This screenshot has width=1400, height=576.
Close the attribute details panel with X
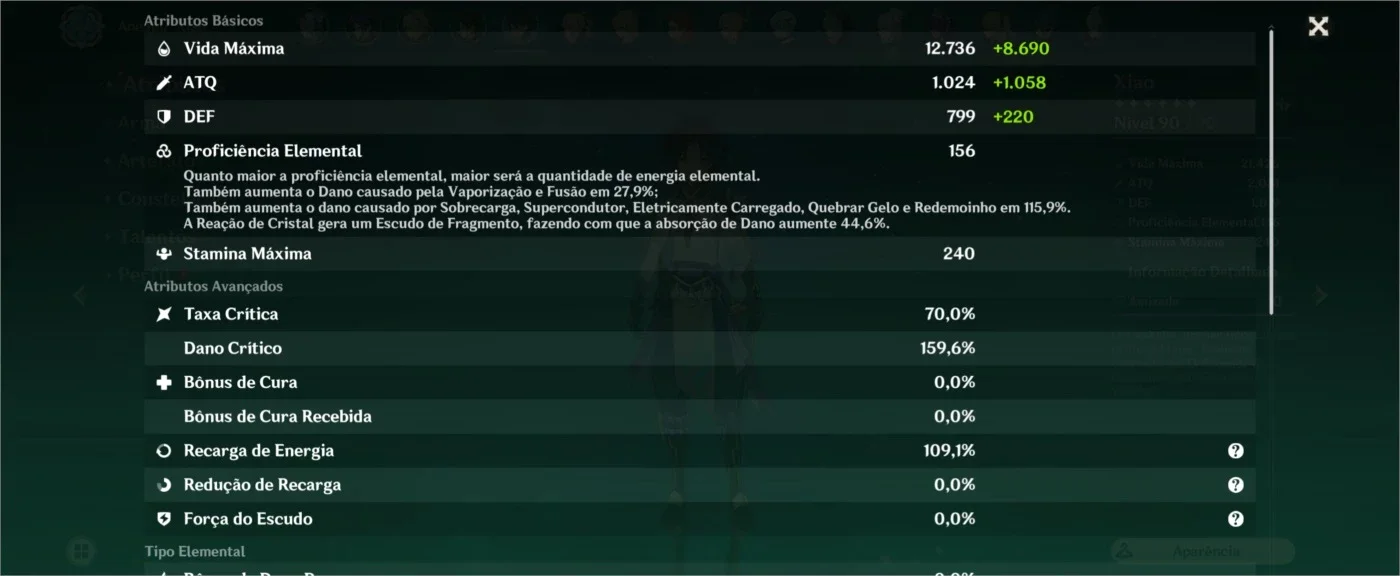pos(1318,27)
